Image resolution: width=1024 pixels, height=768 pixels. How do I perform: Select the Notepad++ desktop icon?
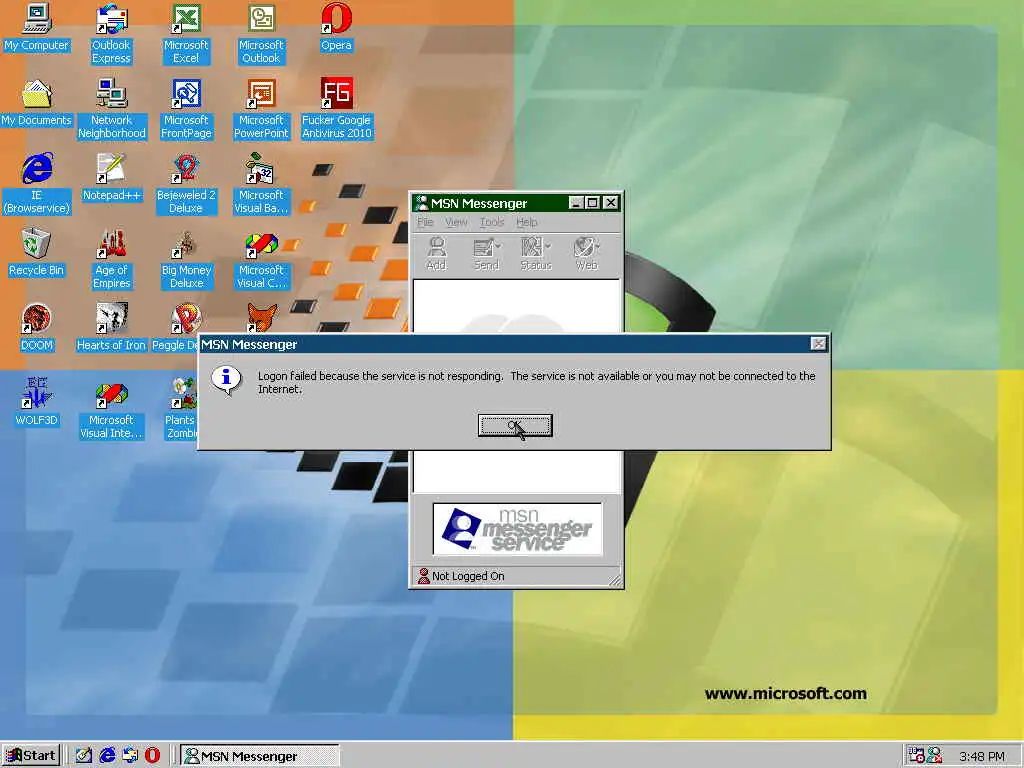click(x=112, y=178)
